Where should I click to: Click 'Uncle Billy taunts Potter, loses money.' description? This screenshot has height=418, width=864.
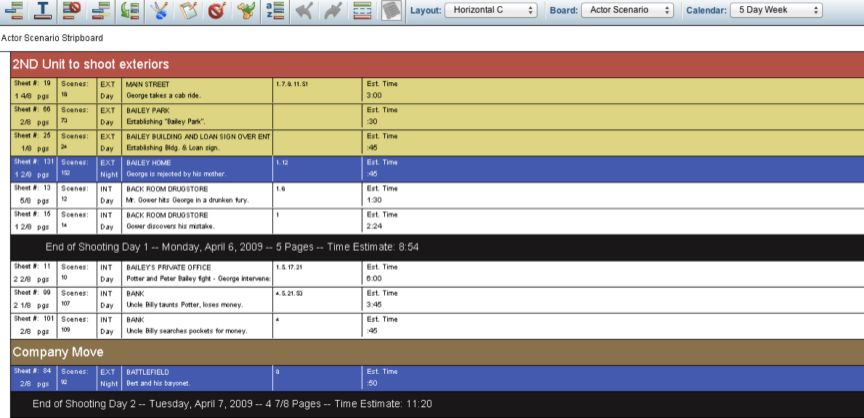184,305
